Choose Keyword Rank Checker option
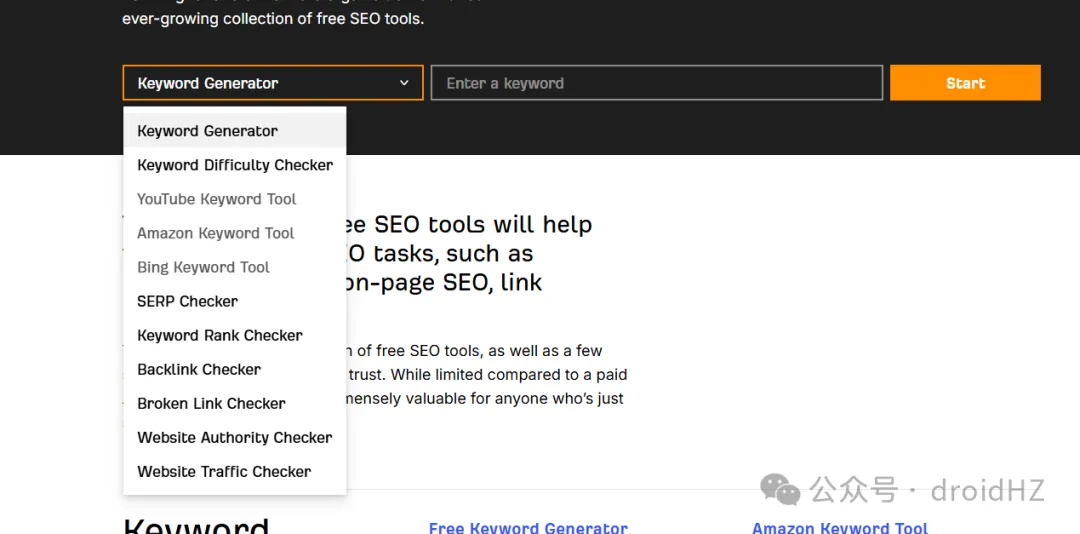1080x534 pixels. coord(220,335)
